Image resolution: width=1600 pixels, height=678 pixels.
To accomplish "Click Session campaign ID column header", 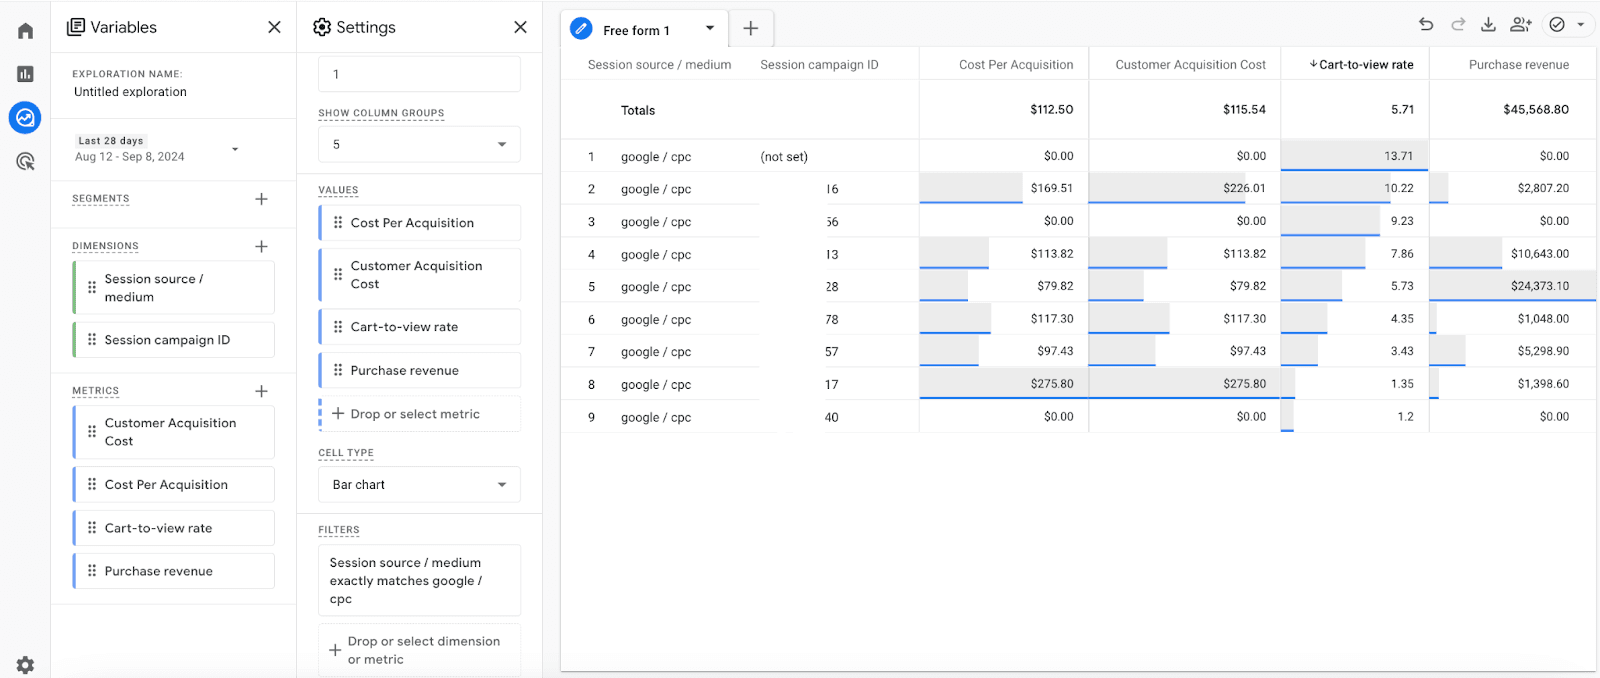I will (819, 65).
